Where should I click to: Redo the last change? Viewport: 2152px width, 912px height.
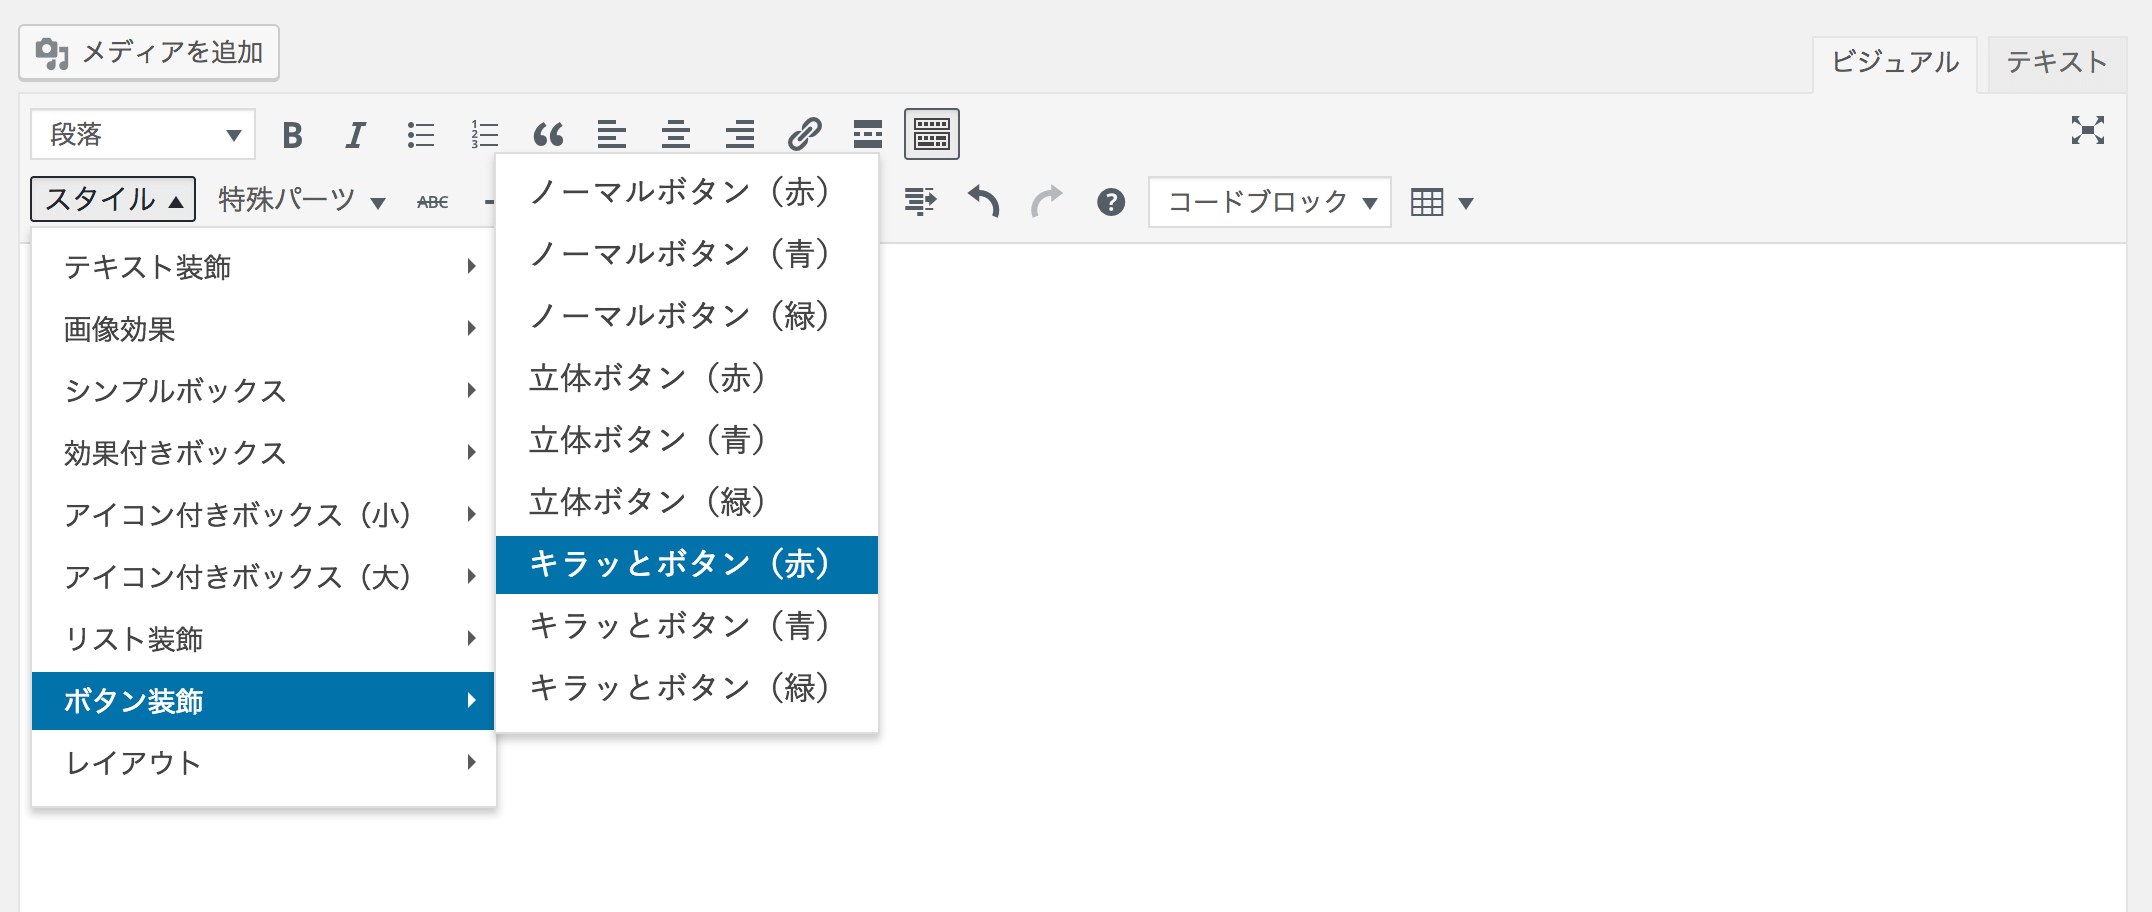tap(1046, 201)
